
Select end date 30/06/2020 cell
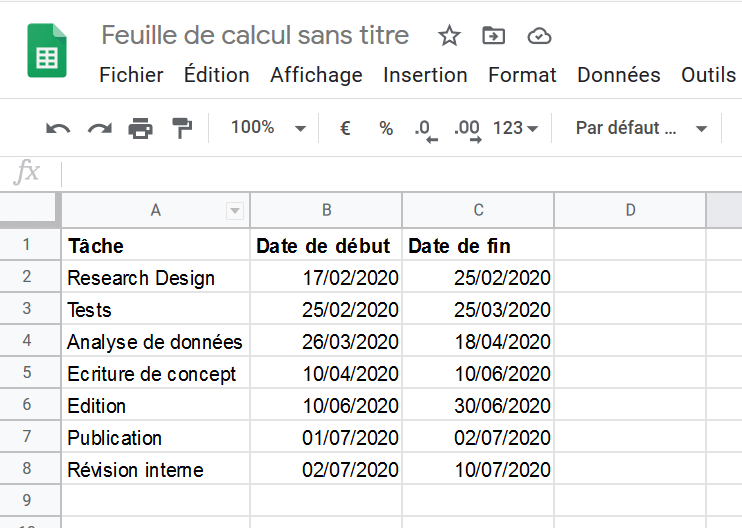point(478,405)
